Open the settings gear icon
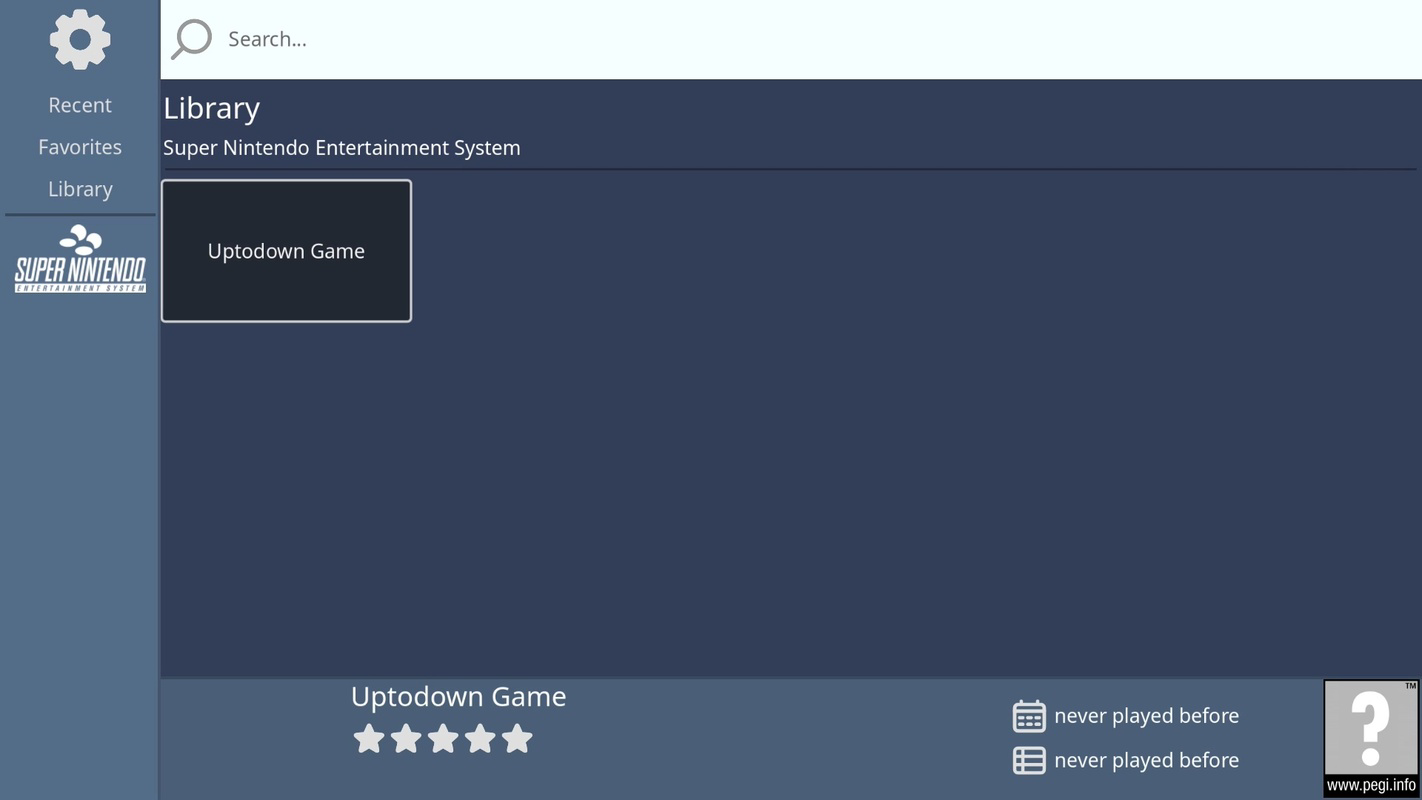 coord(80,40)
